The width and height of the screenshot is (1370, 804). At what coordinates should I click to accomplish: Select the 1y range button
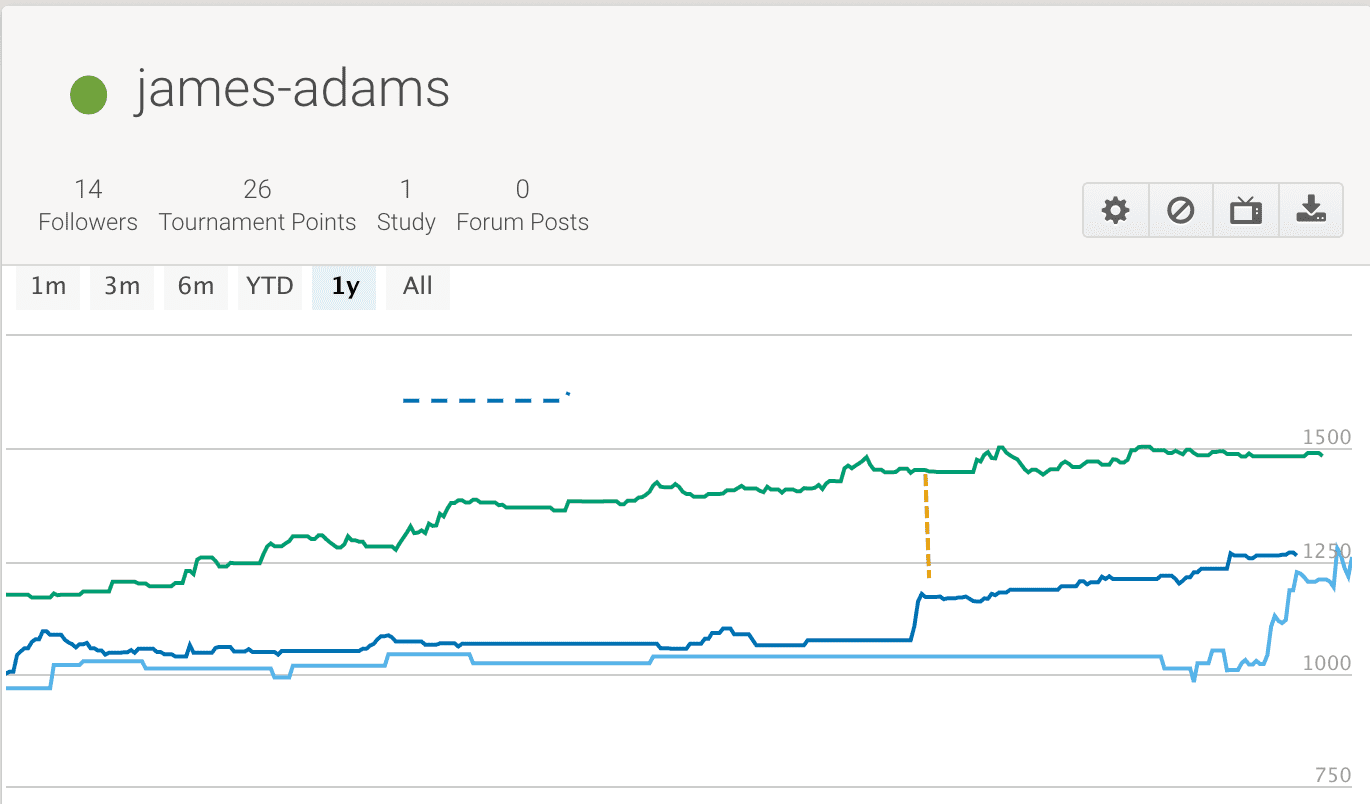pos(344,287)
